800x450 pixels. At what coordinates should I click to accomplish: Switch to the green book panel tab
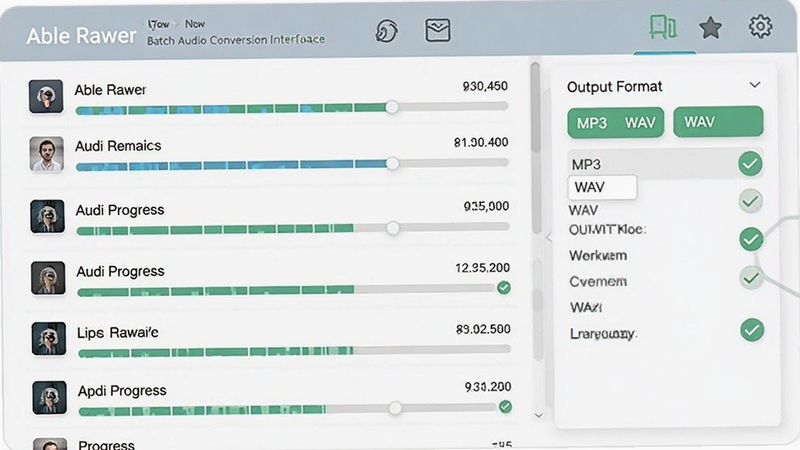point(663,27)
